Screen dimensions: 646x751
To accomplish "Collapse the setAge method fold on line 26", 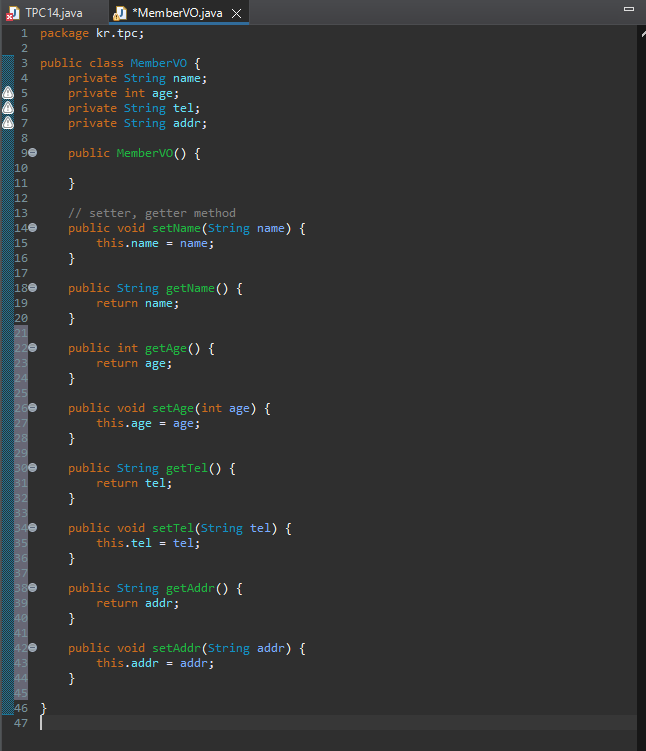I will [x=33, y=408].
